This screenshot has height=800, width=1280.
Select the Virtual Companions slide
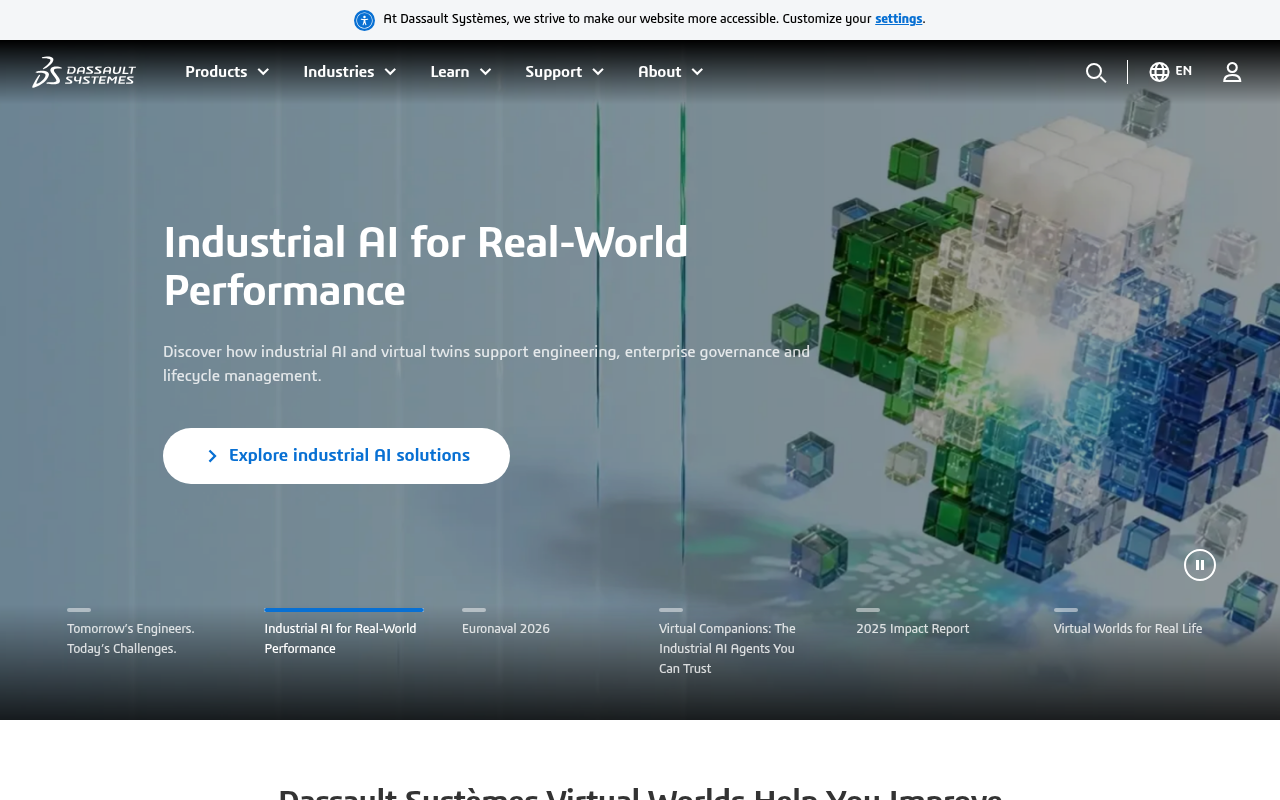[x=738, y=642]
